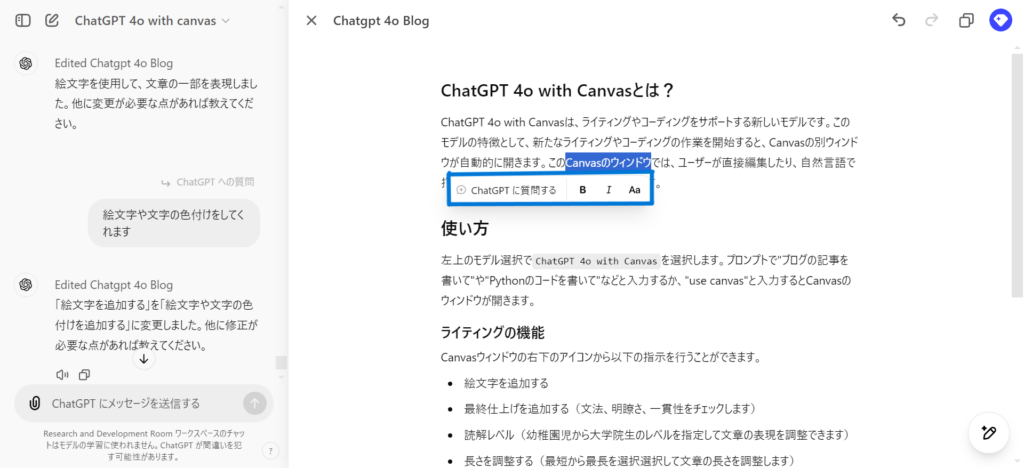Click the 'ChatGPT にメッセージを送信する' message field

[140, 403]
